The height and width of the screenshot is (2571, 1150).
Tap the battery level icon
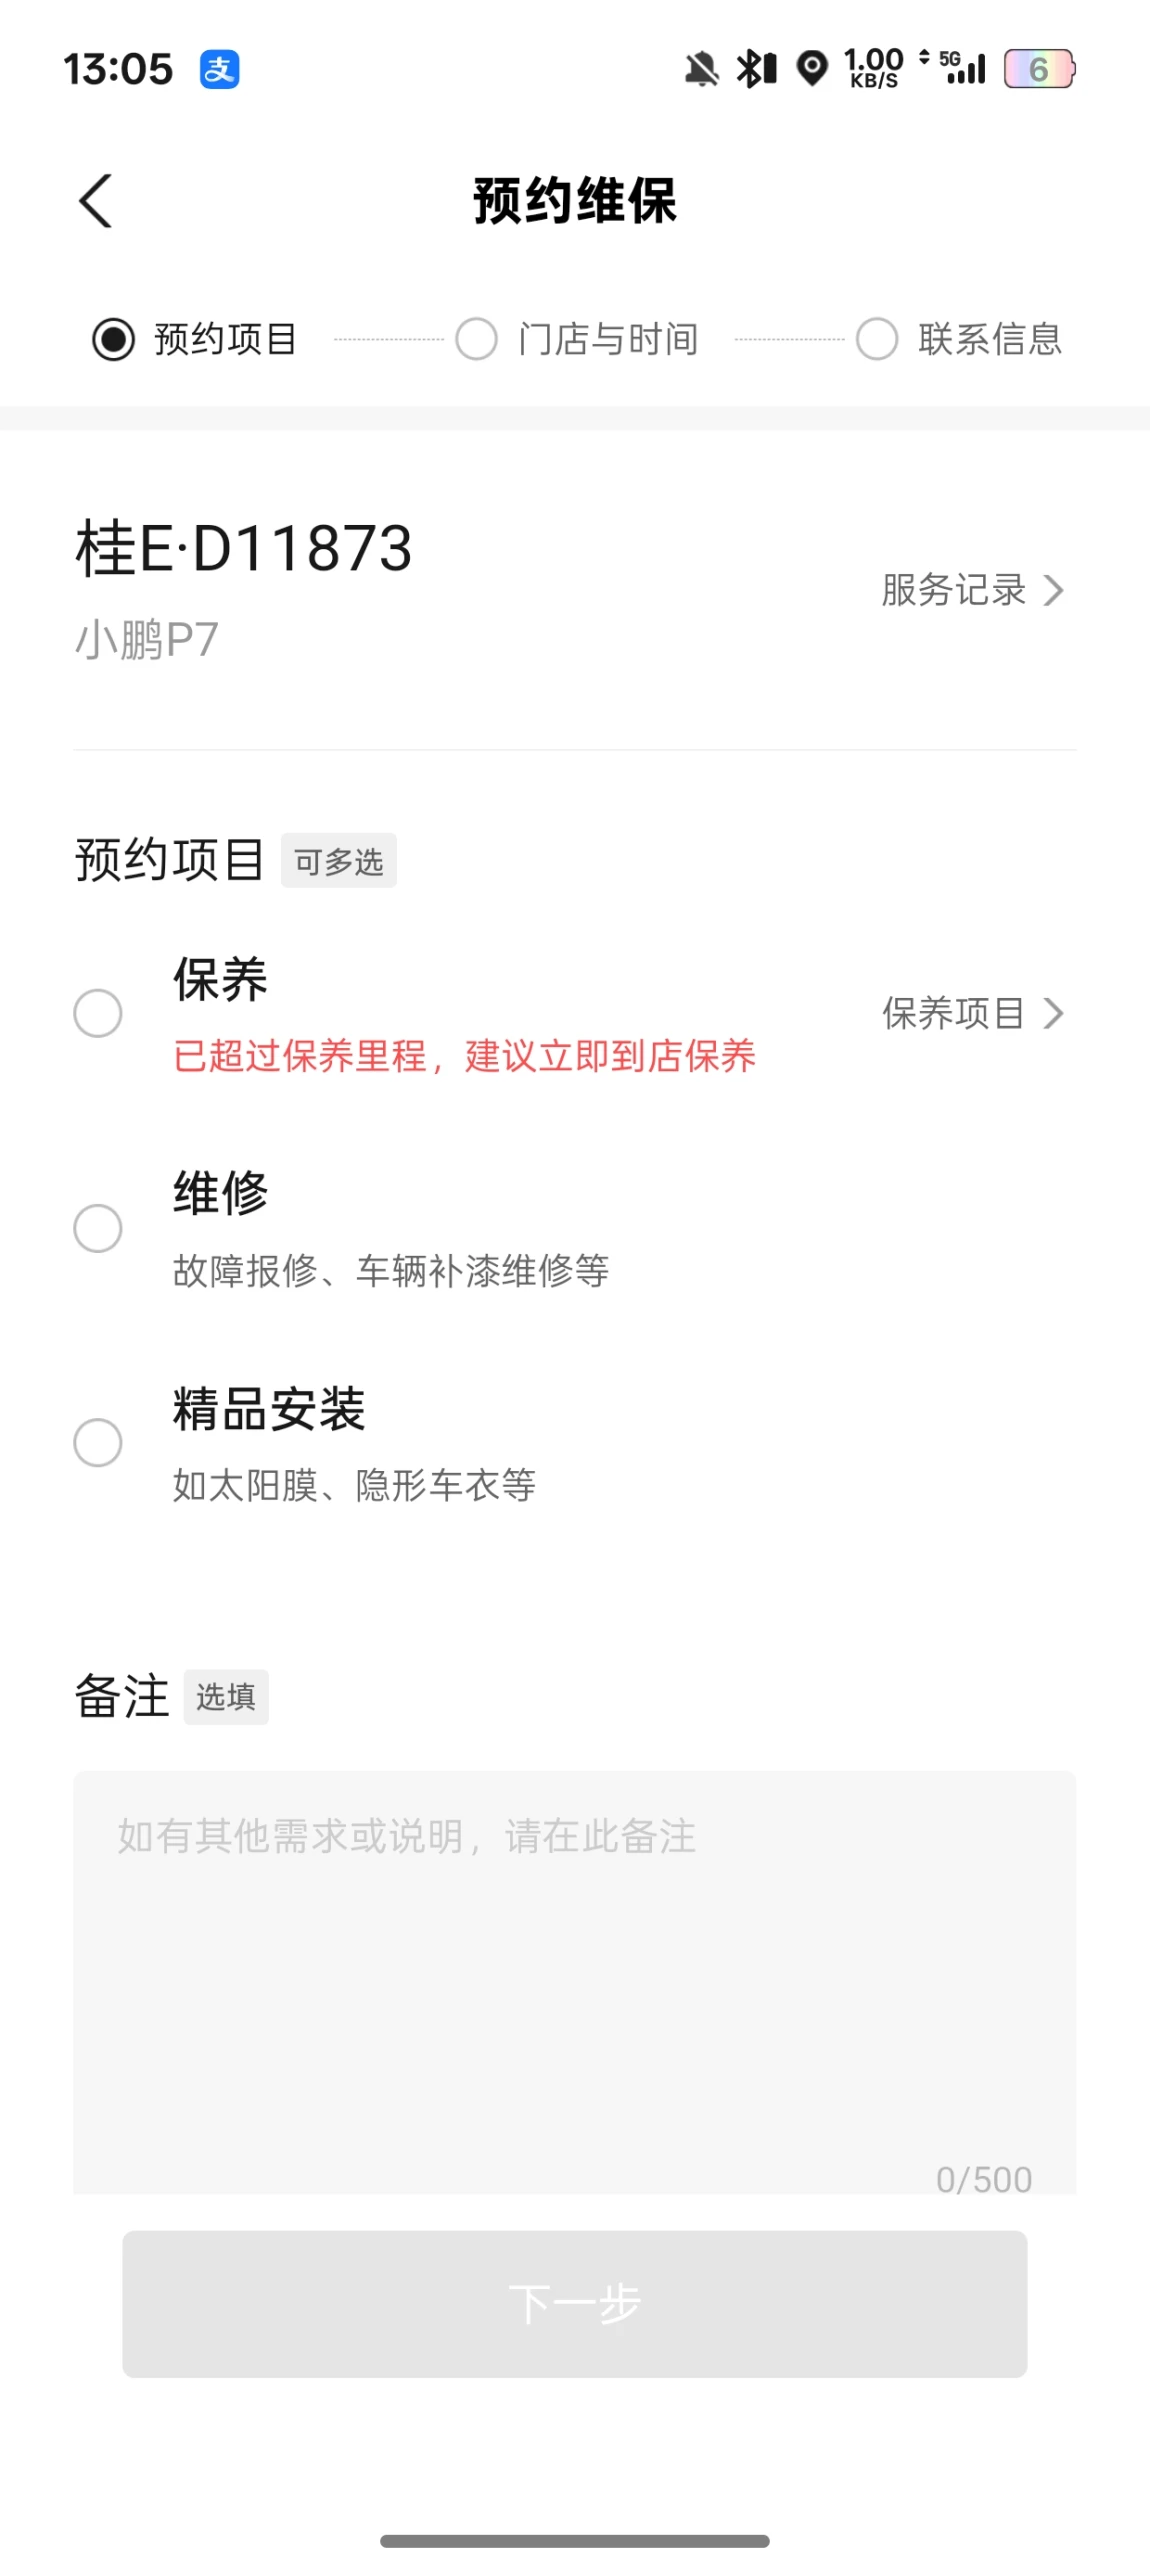pos(1038,69)
